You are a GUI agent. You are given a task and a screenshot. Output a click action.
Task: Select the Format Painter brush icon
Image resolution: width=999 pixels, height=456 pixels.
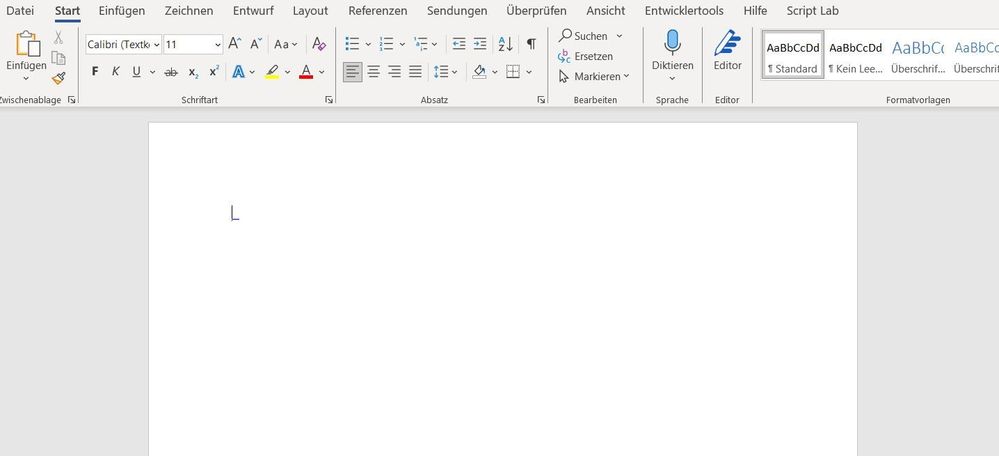(x=59, y=78)
